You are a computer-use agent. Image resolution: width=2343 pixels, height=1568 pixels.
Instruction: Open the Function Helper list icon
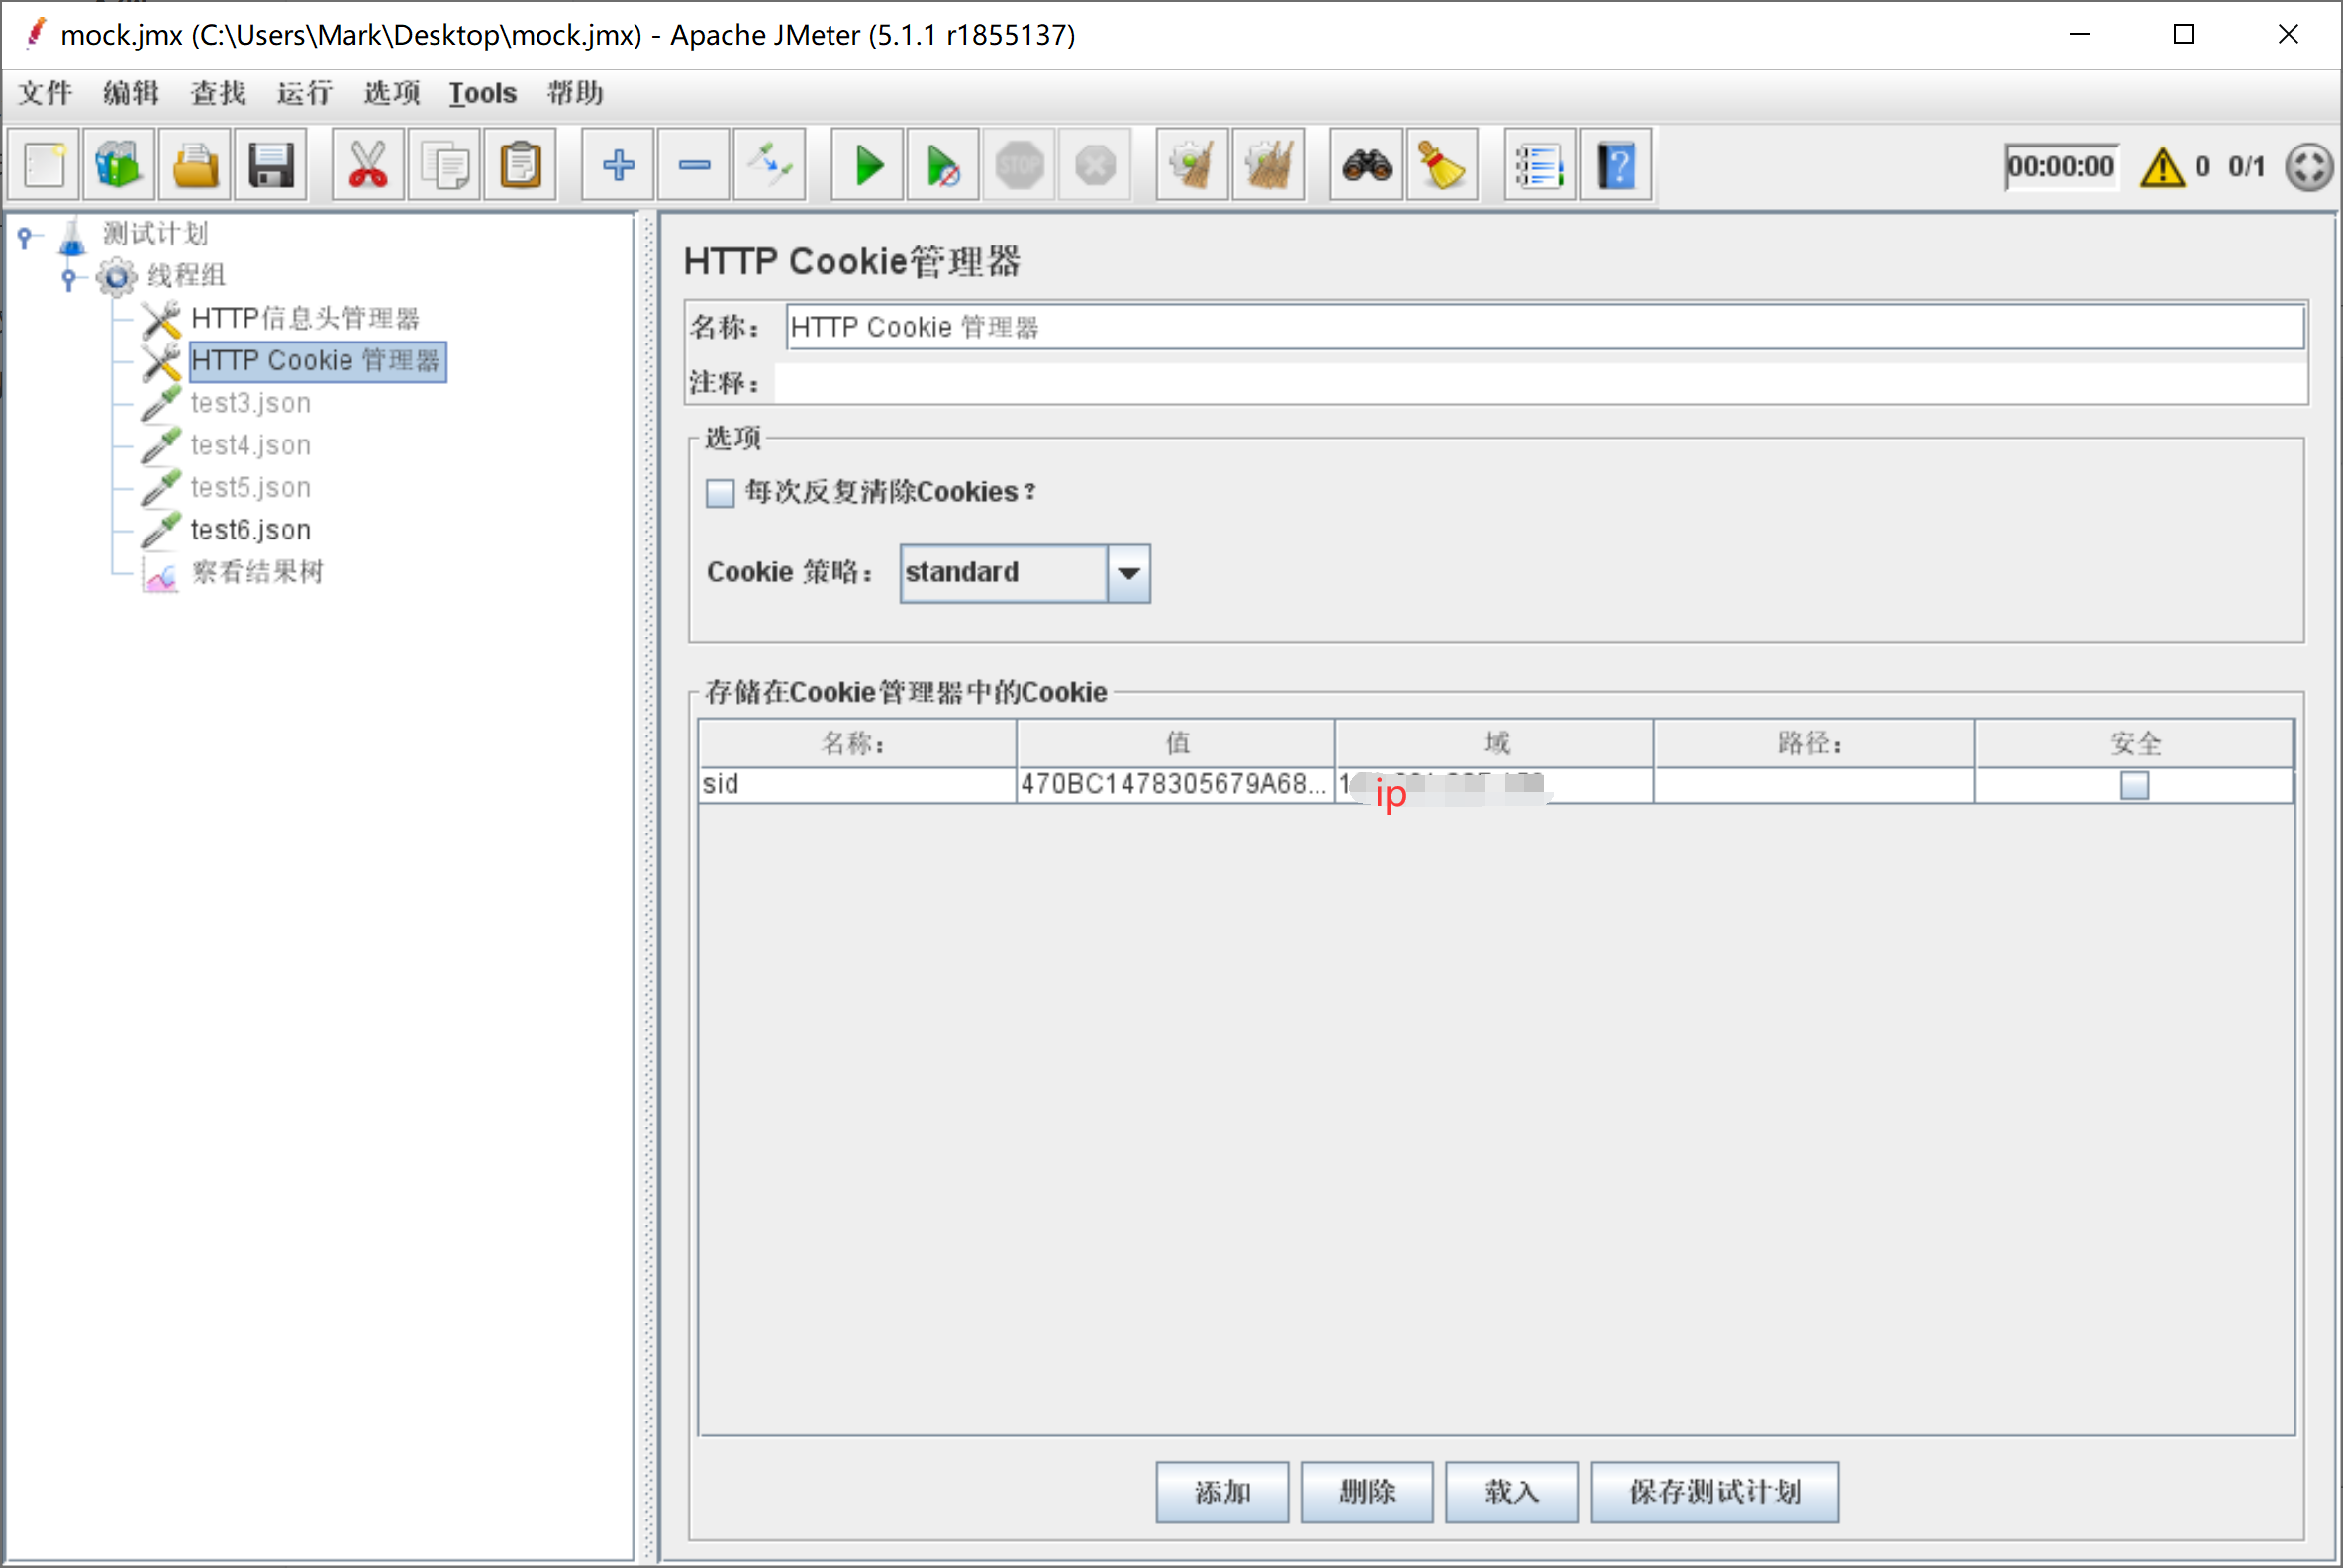point(1540,165)
